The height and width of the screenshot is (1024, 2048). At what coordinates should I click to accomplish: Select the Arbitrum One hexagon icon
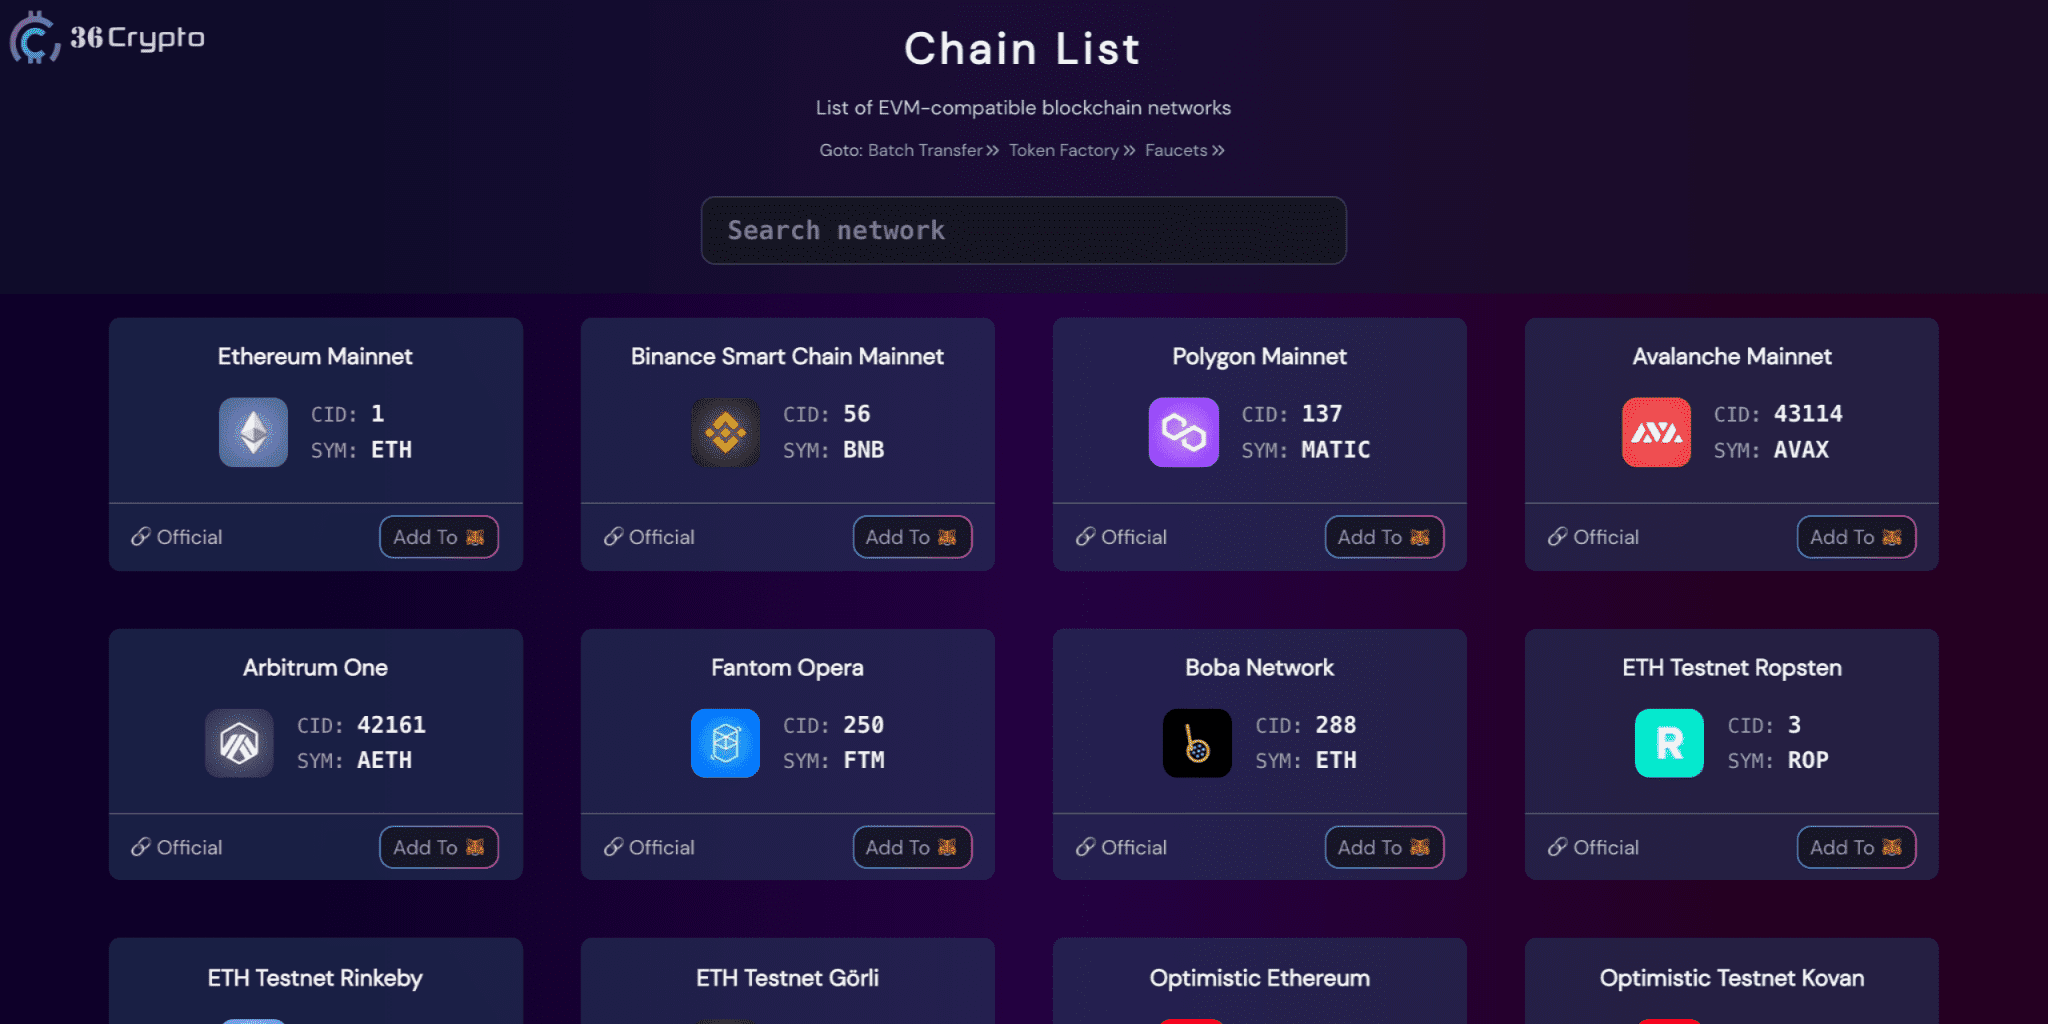239,743
